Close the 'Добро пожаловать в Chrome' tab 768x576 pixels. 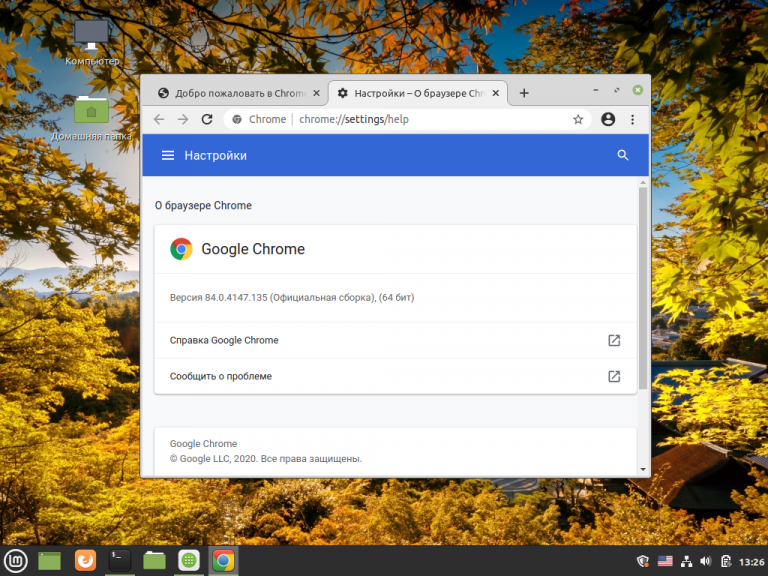(x=316, y=93)
